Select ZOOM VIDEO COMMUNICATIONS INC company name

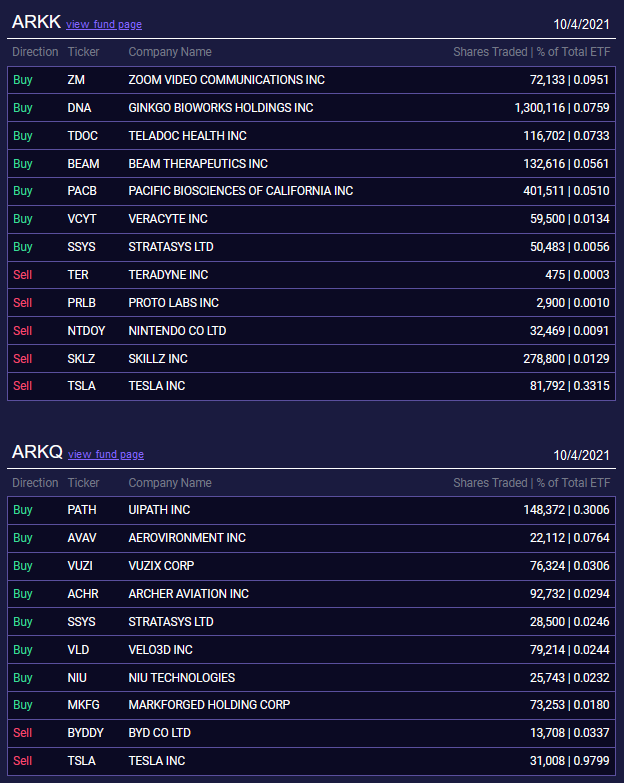pyautogui.click(x=227, y=79)
